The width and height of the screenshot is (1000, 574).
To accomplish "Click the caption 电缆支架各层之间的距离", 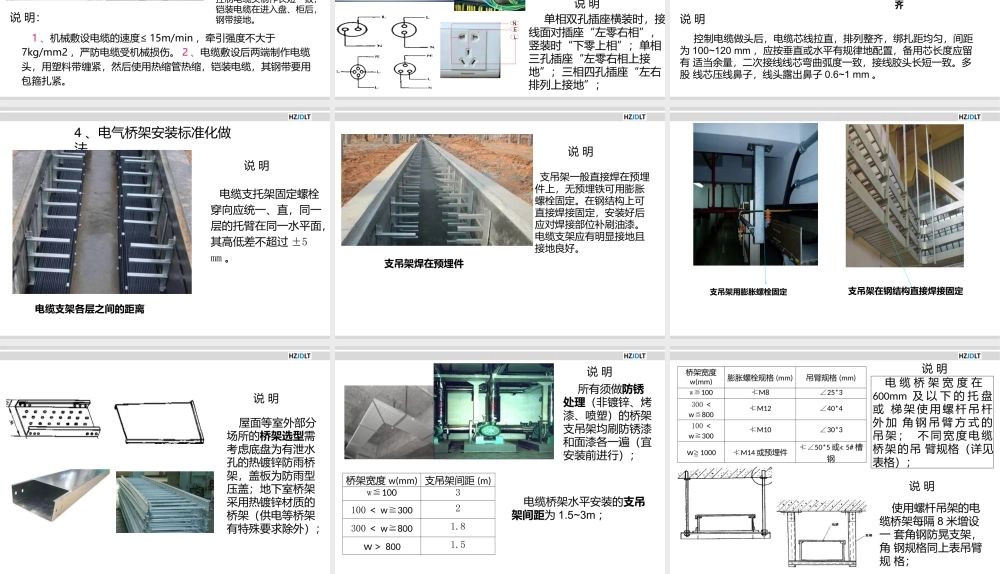I will (90, 309).
